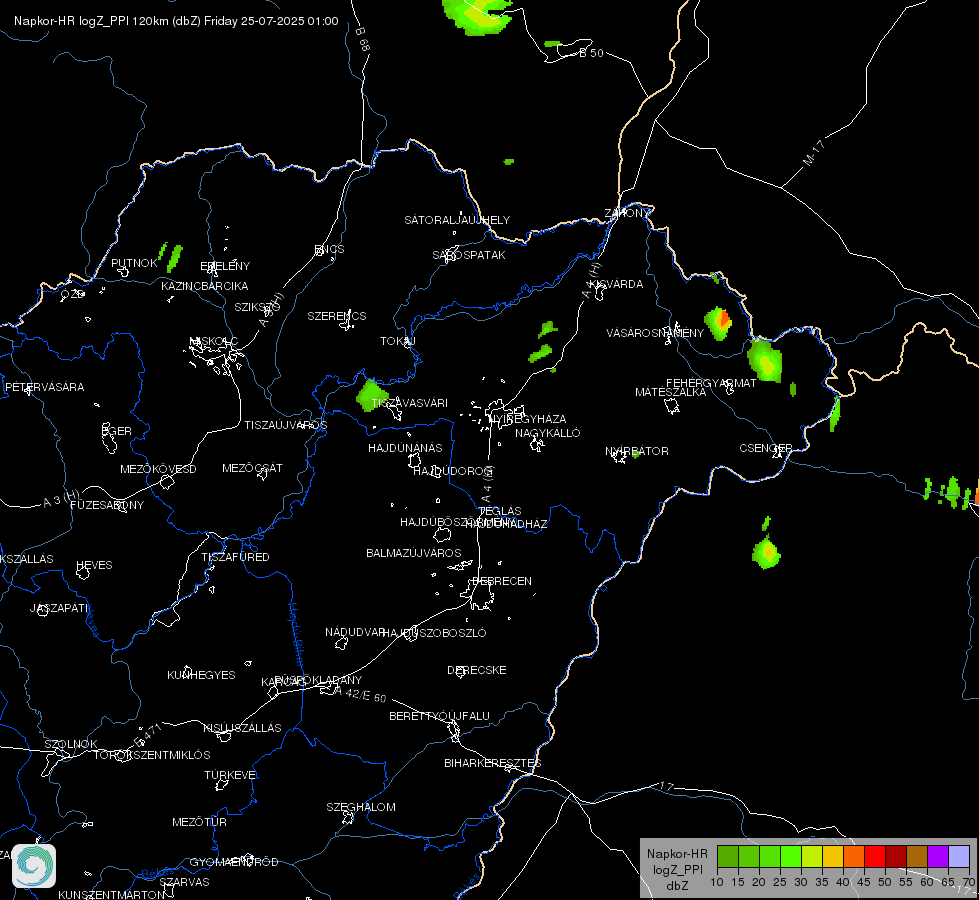Click the FEHÉRGYARMAT town label
979x900 pixels.
[711, 383]
